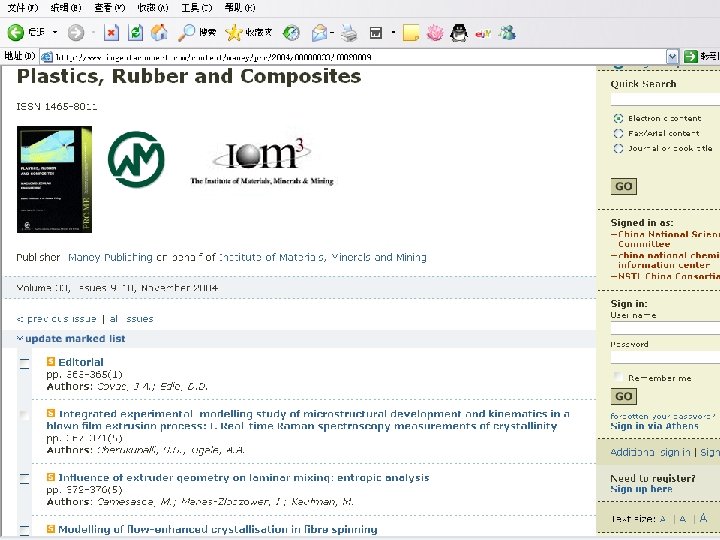Click the QQ penguin icon
720x540 pixels.
click(x=459, y=33)
